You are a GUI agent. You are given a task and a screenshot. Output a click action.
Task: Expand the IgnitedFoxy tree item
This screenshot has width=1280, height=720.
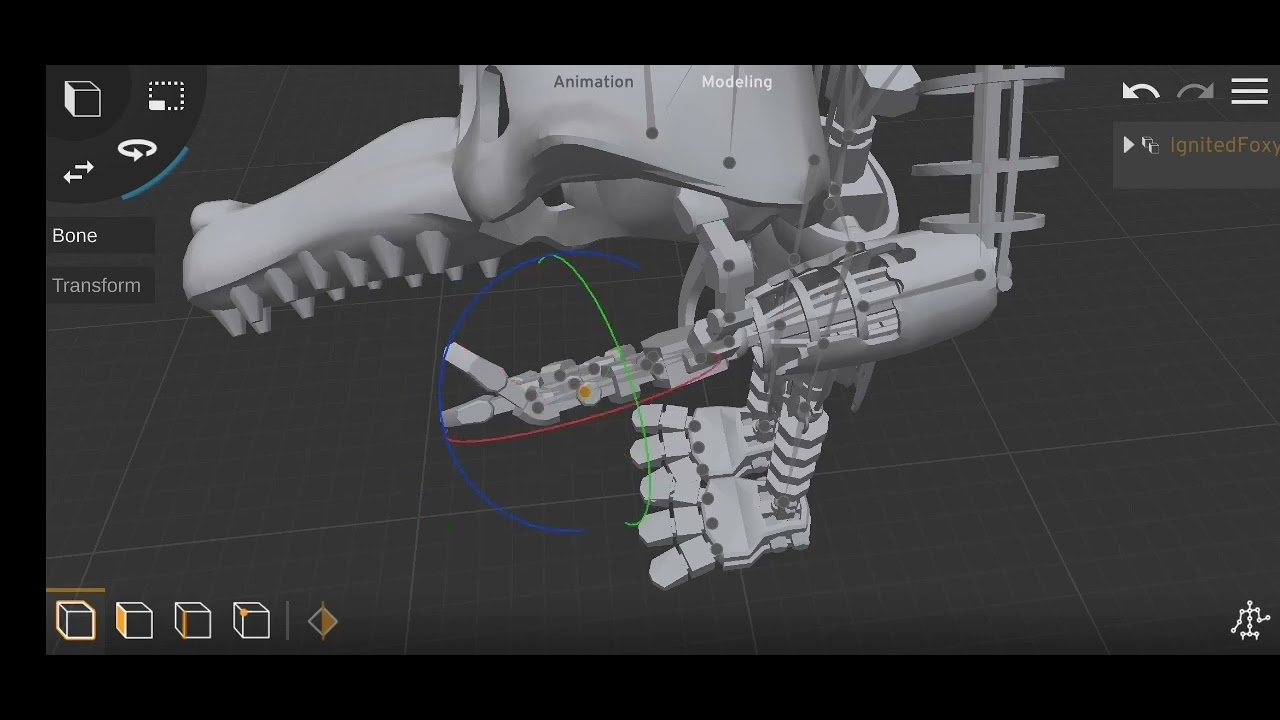pyautogui.click(x=1128, y=145)
